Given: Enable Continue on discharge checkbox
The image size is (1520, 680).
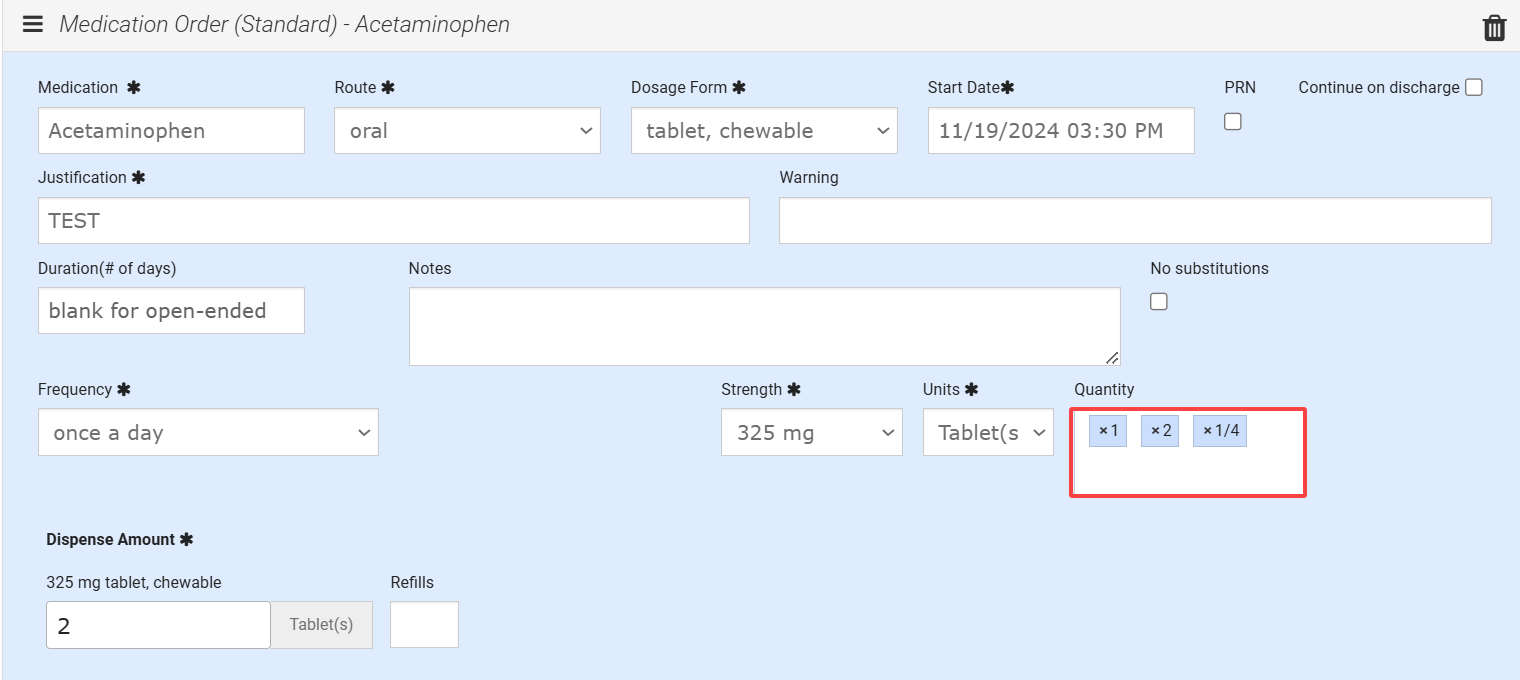Looking at the screenshot, I should pyautogui.click(x=1473, y=88).
